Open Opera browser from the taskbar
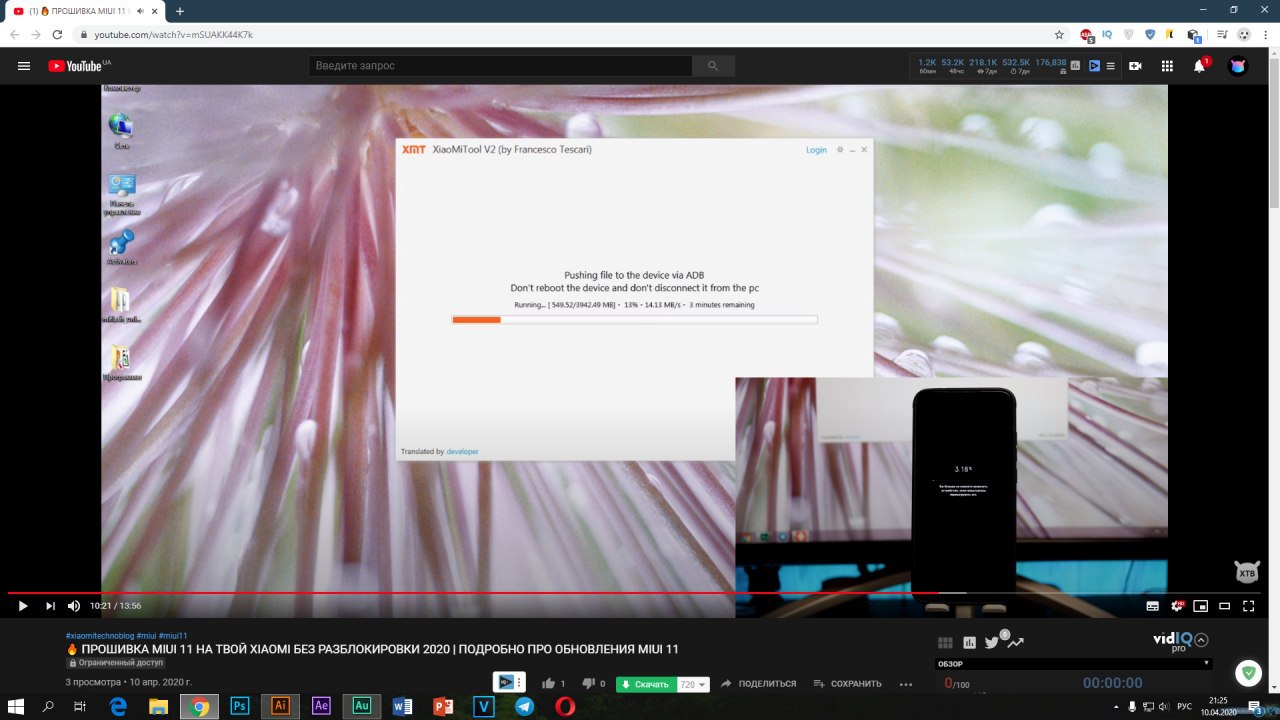 click(565, 706)
